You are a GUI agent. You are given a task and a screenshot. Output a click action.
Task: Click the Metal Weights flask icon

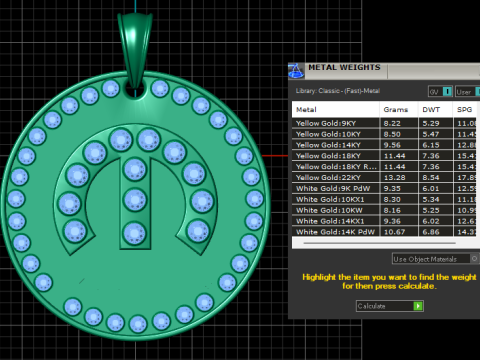[x=296, y=71]
